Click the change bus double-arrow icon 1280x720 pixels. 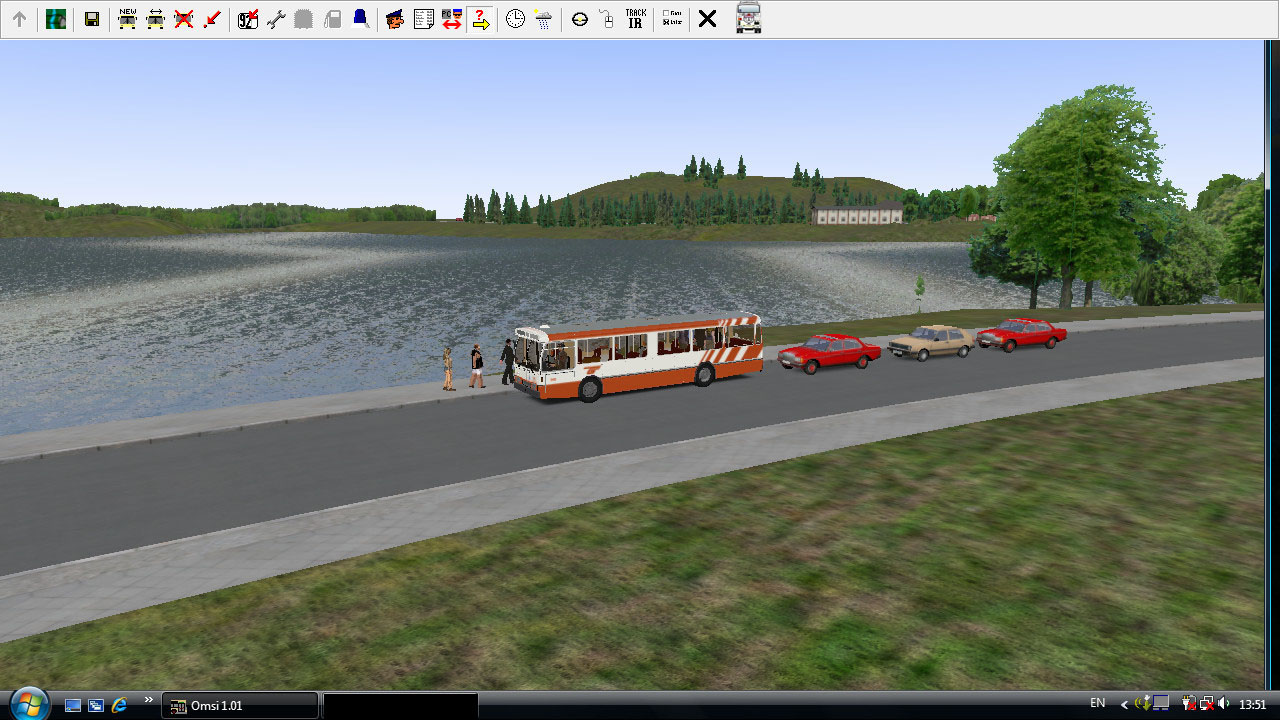(155, 19)
